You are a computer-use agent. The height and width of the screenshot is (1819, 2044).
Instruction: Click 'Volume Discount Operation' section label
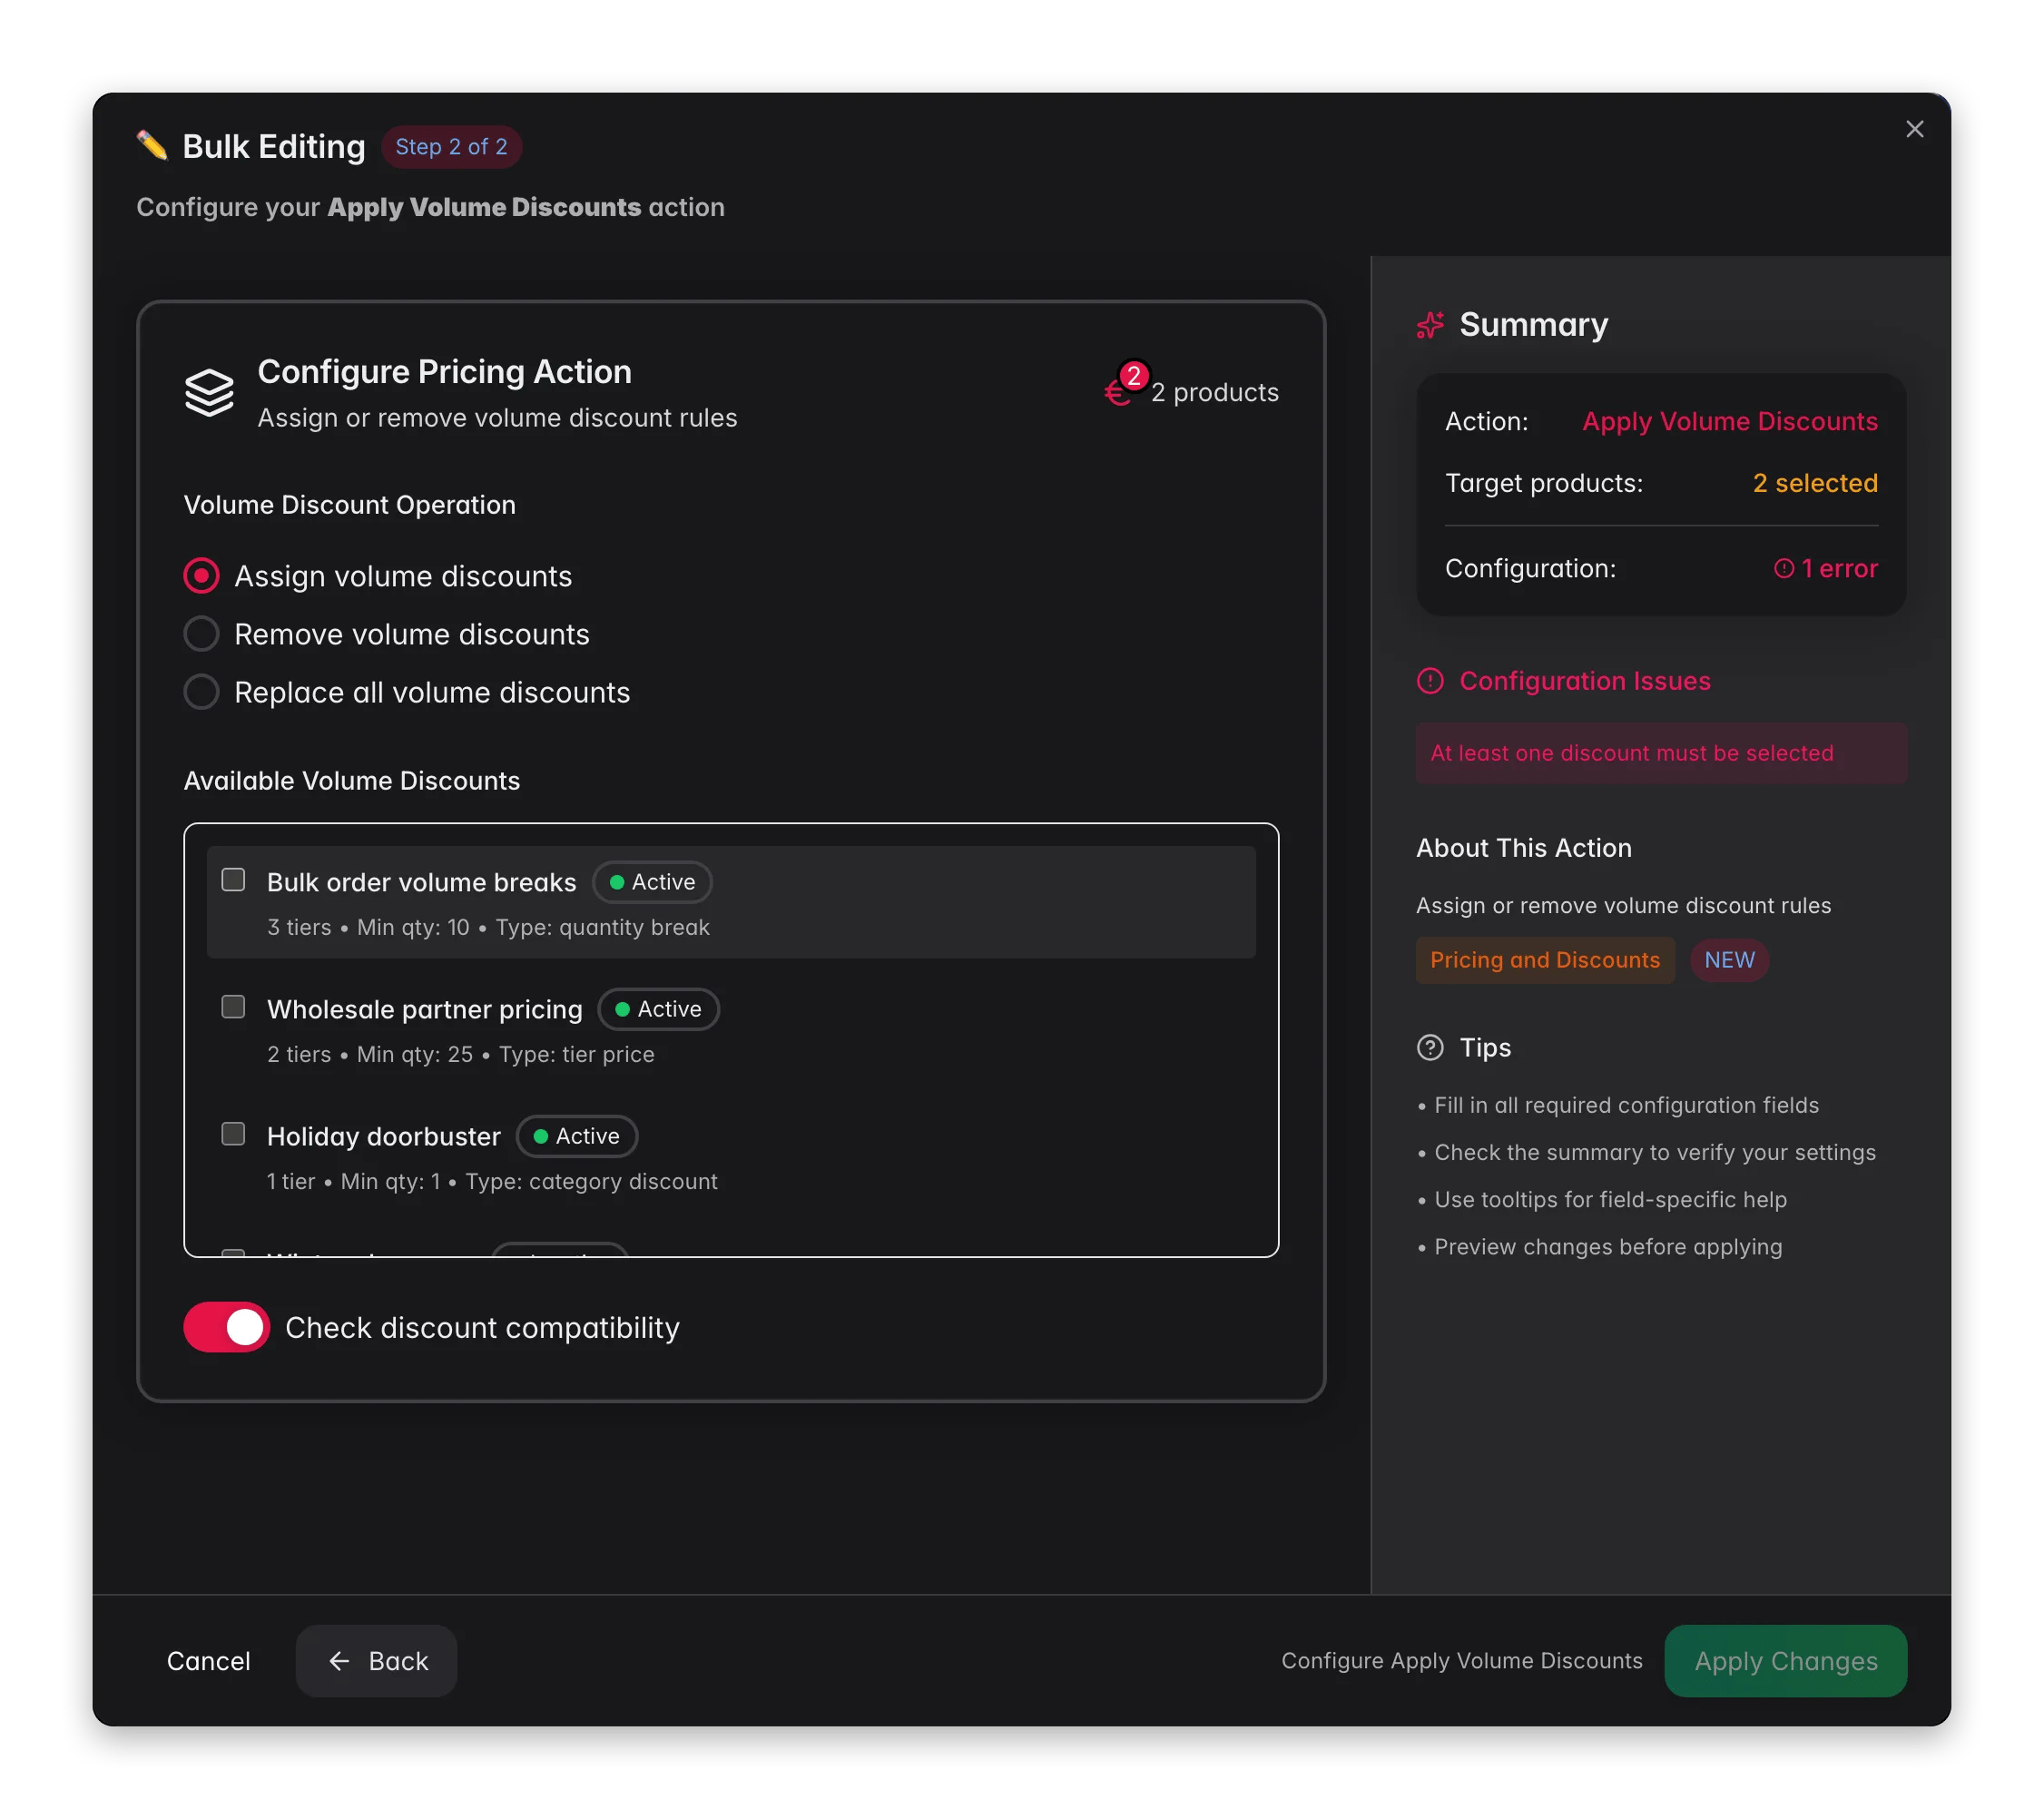pyautogui.click(x=349, y=505)
